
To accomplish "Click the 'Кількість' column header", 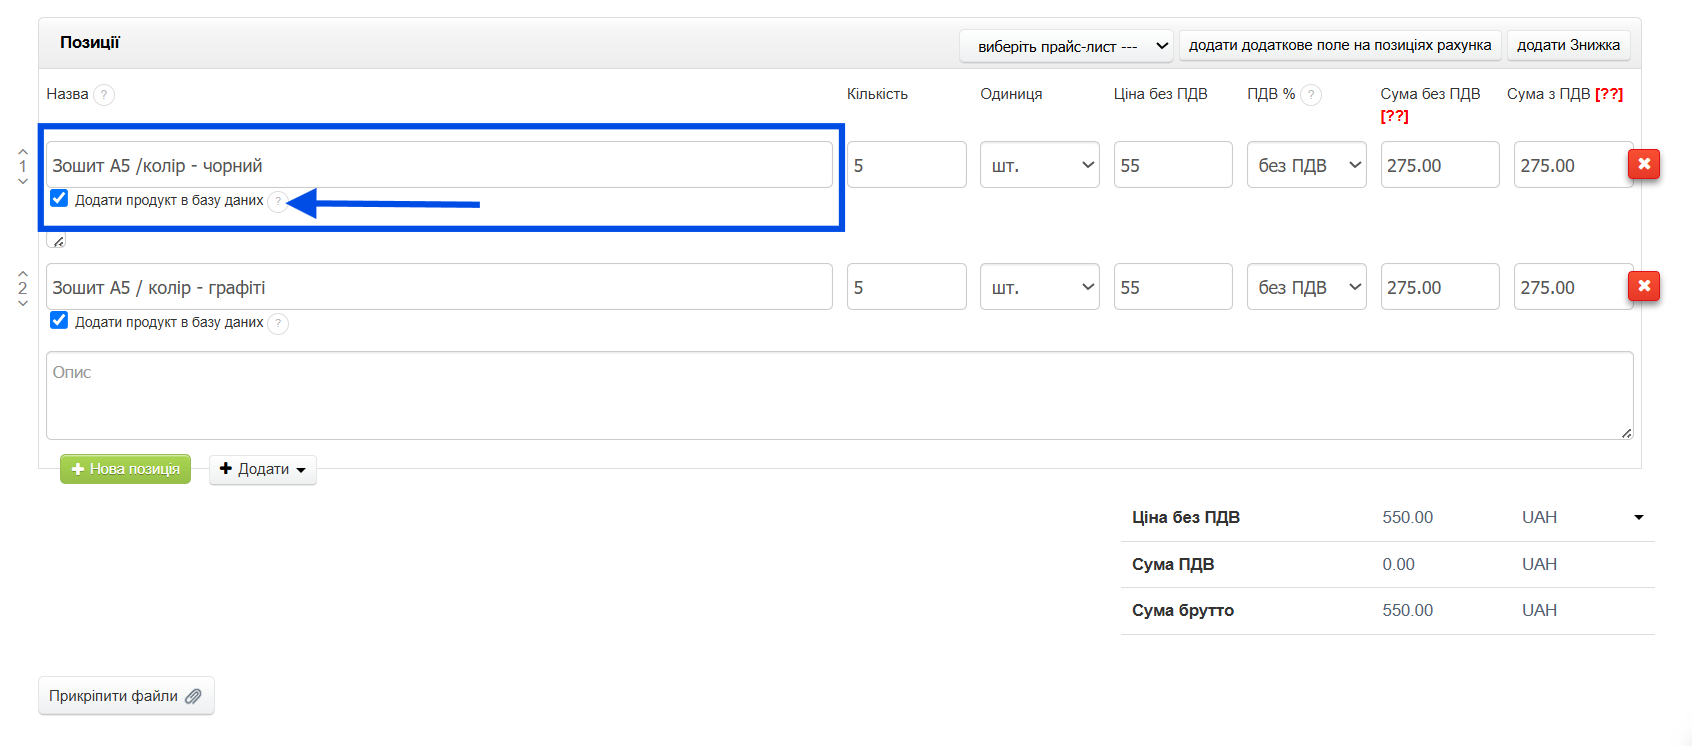I will 877,94.
